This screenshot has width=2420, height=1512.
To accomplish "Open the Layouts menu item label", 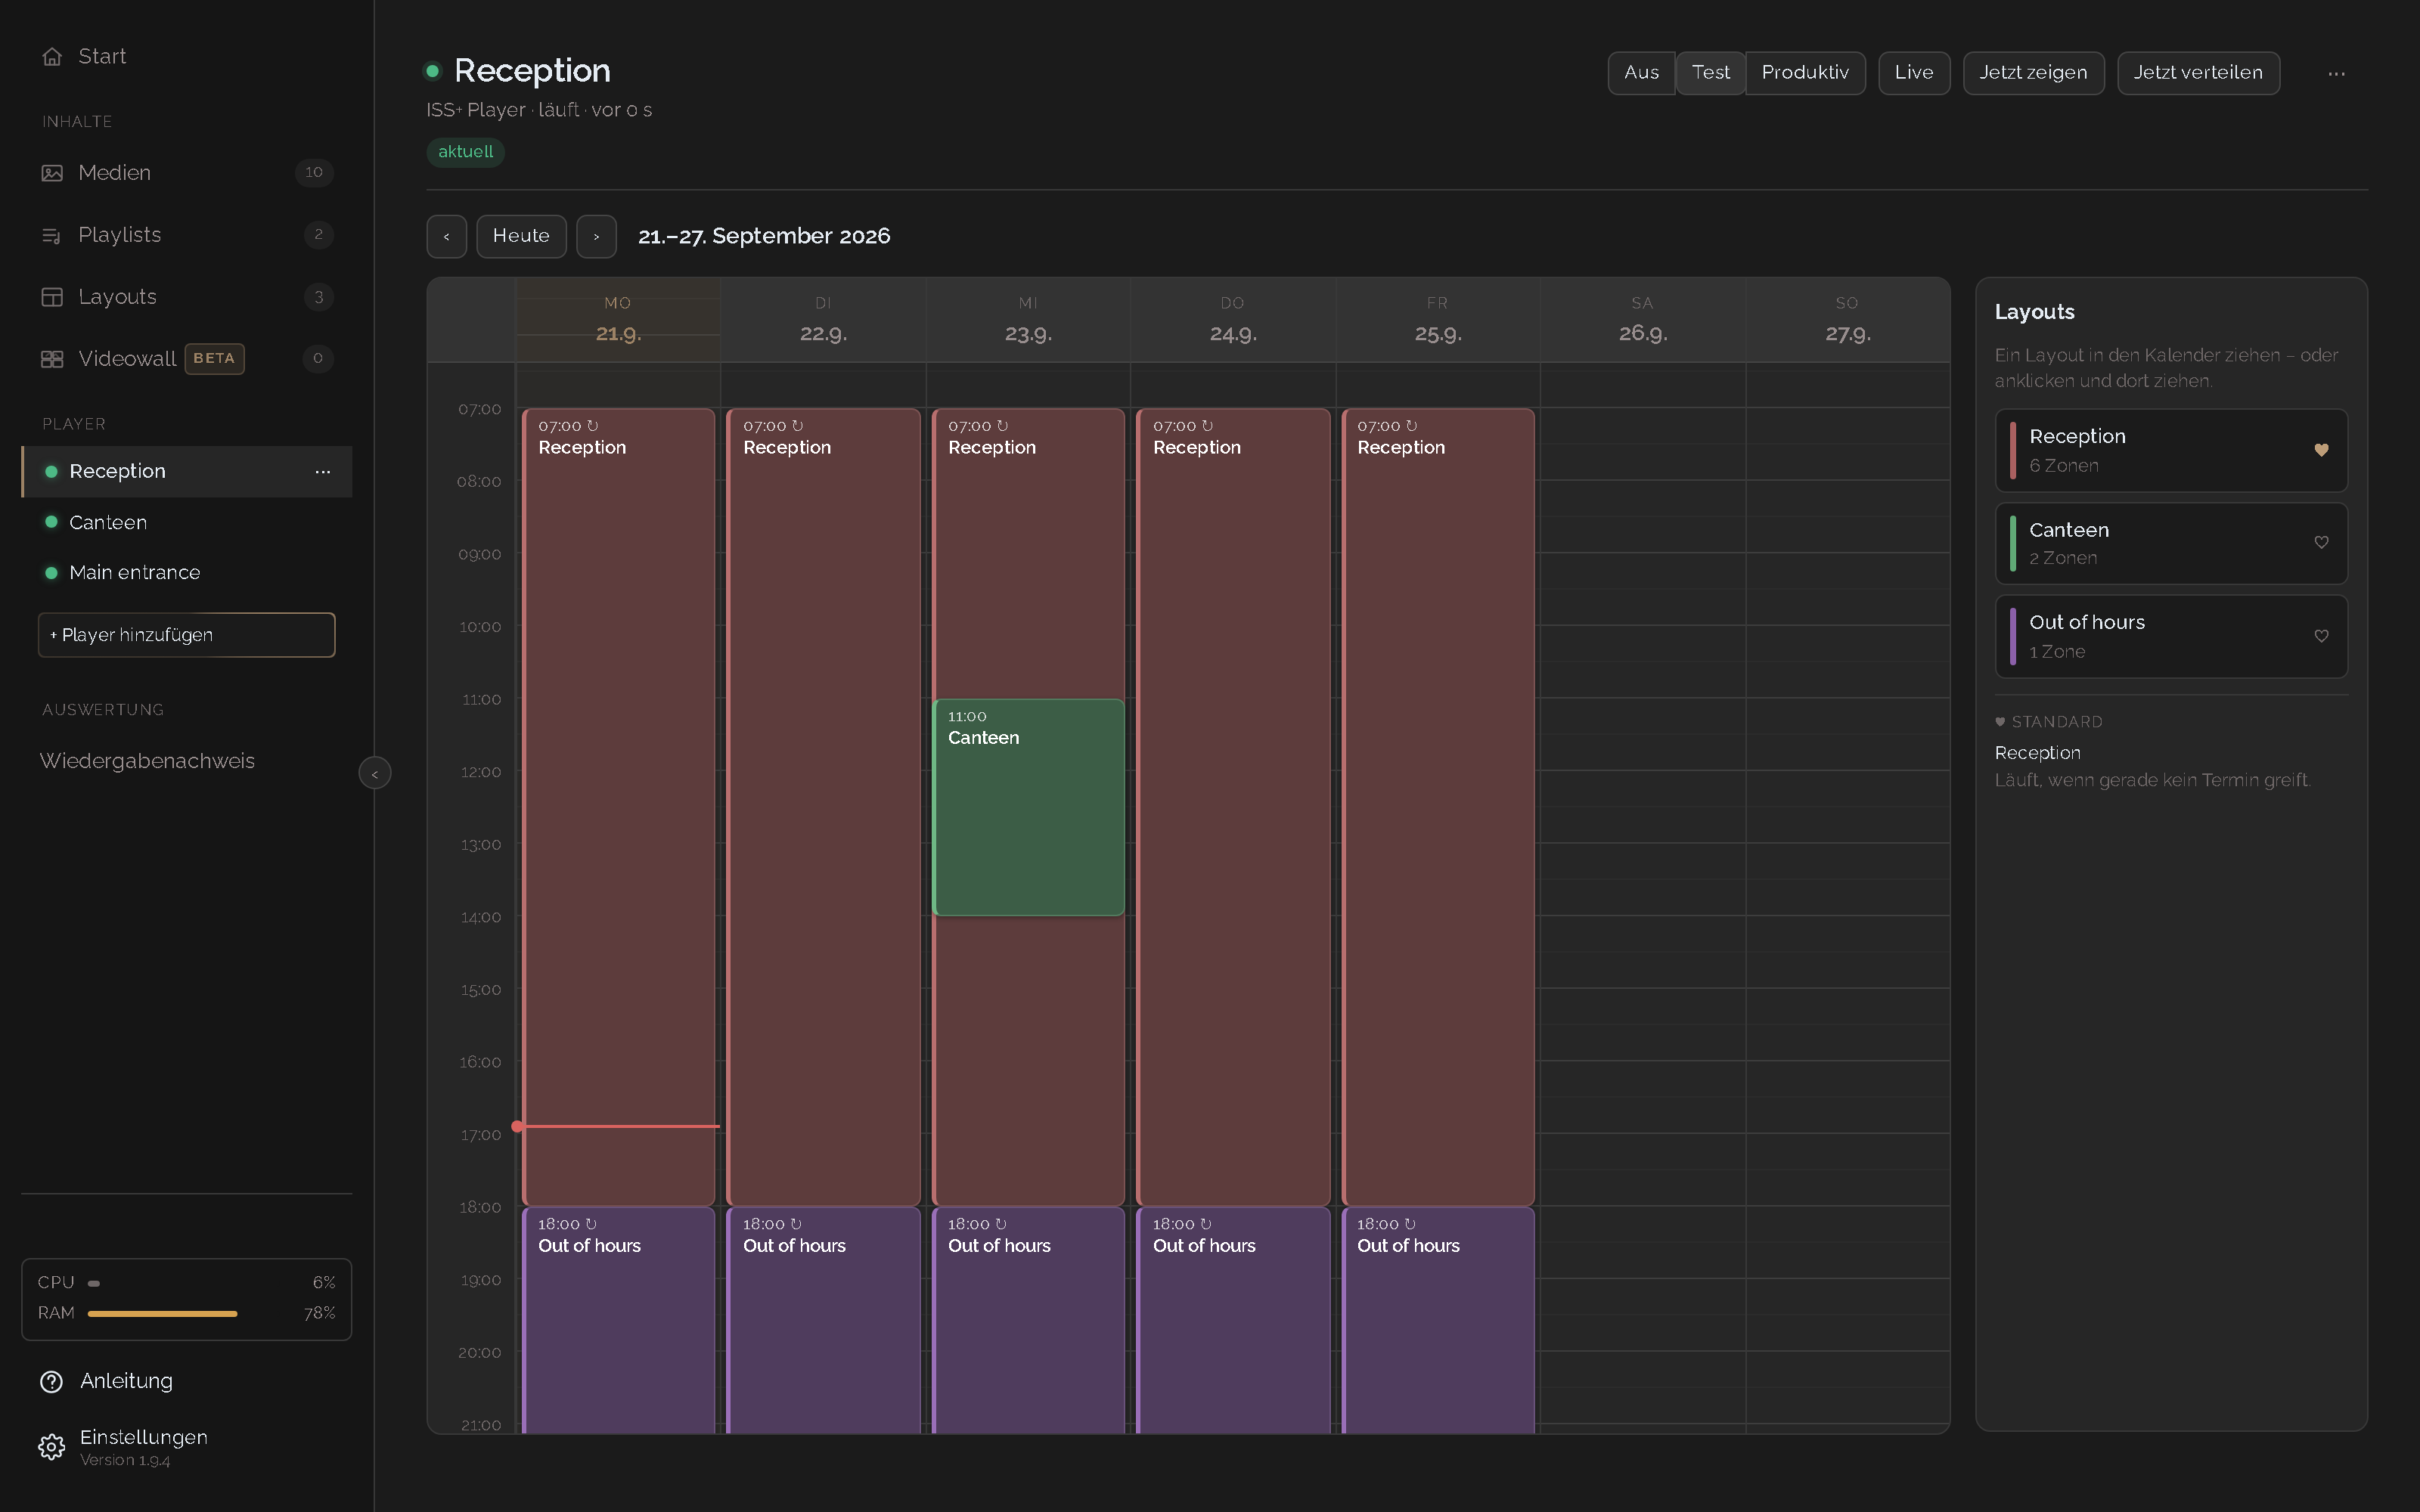I will point(118,297).
